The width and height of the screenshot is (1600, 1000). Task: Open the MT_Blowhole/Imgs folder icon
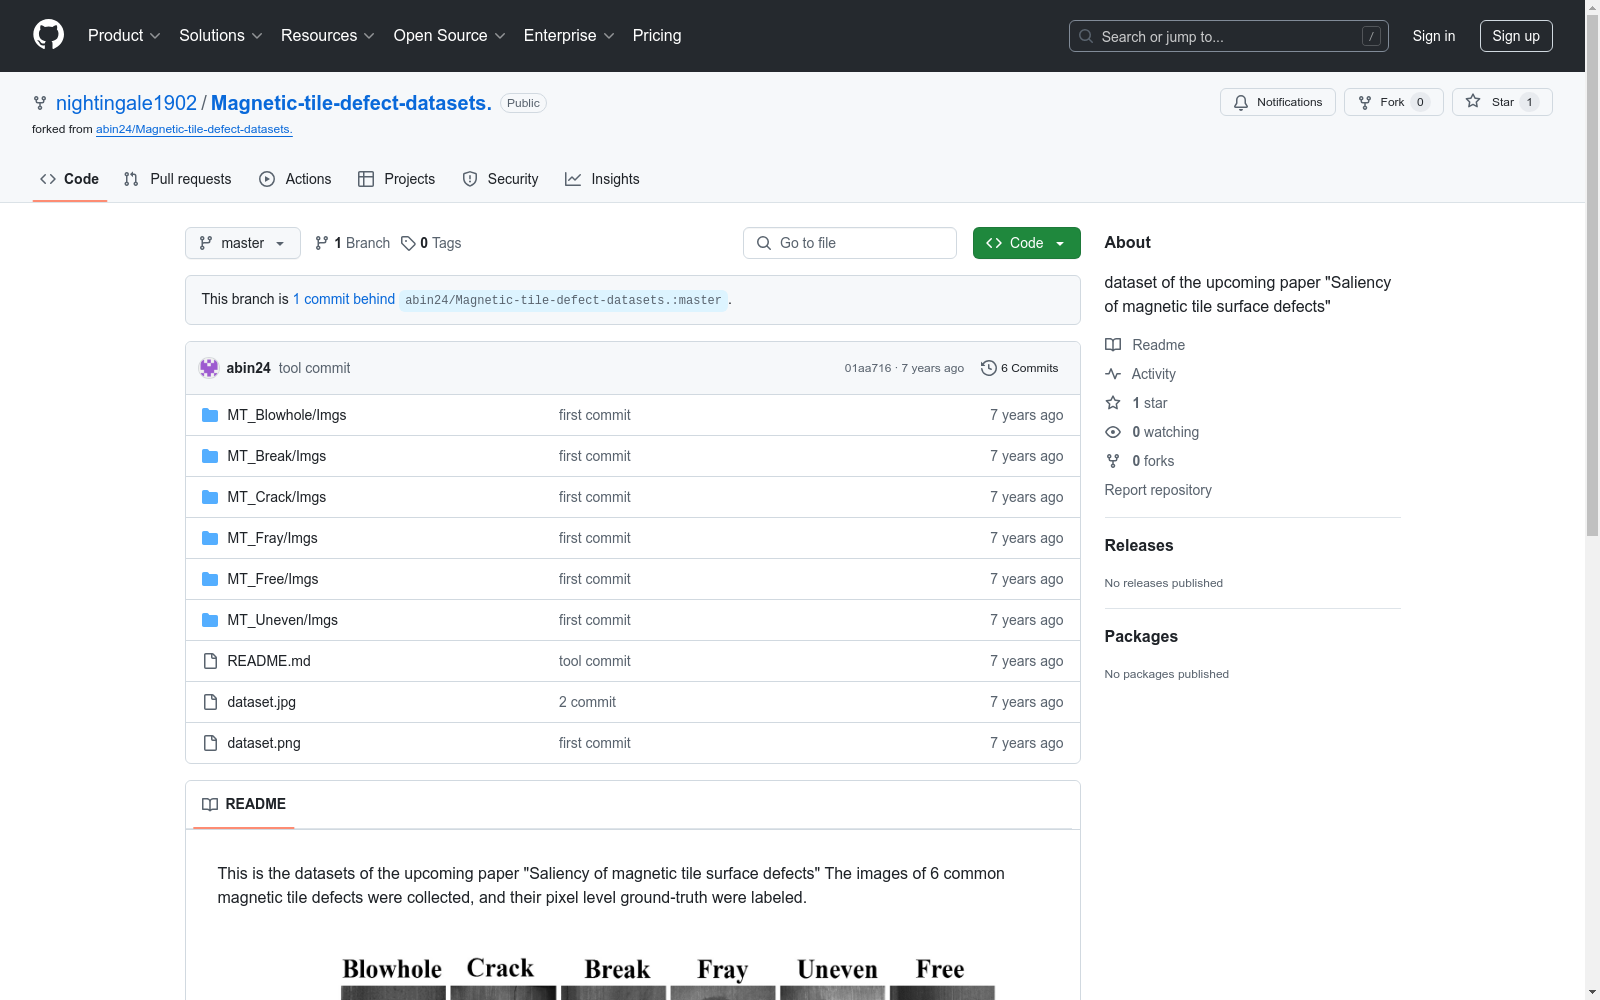(x=210, y=415)
